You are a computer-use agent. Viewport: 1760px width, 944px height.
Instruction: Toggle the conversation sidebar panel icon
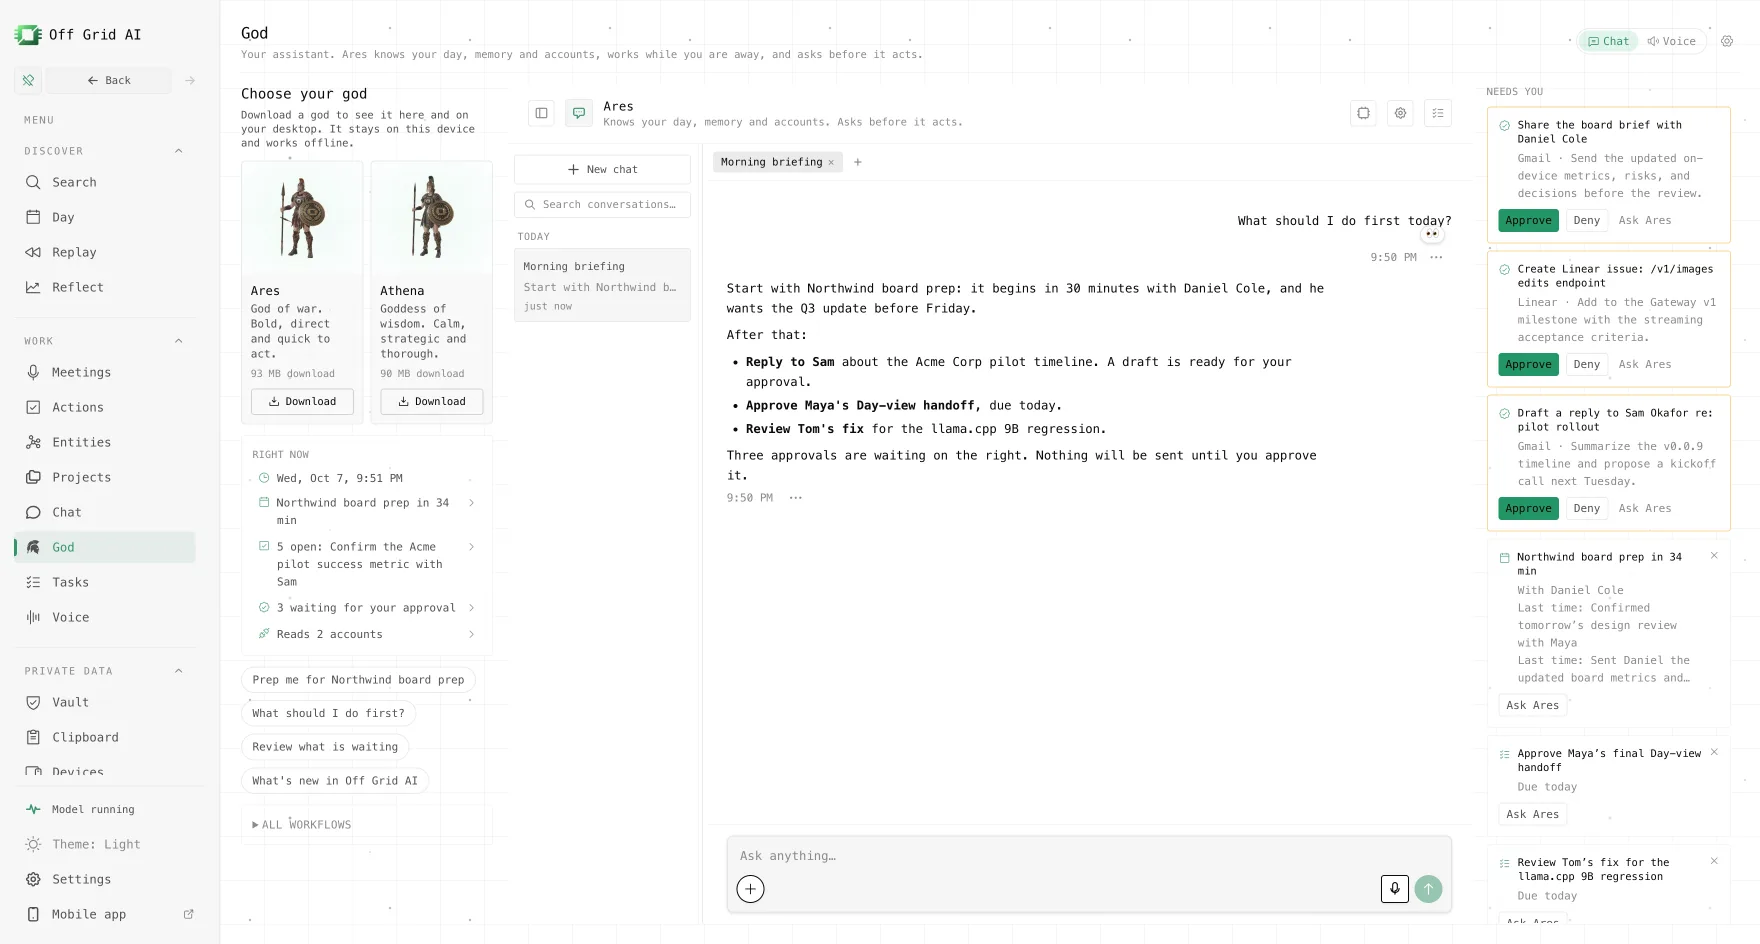point(541,113)
